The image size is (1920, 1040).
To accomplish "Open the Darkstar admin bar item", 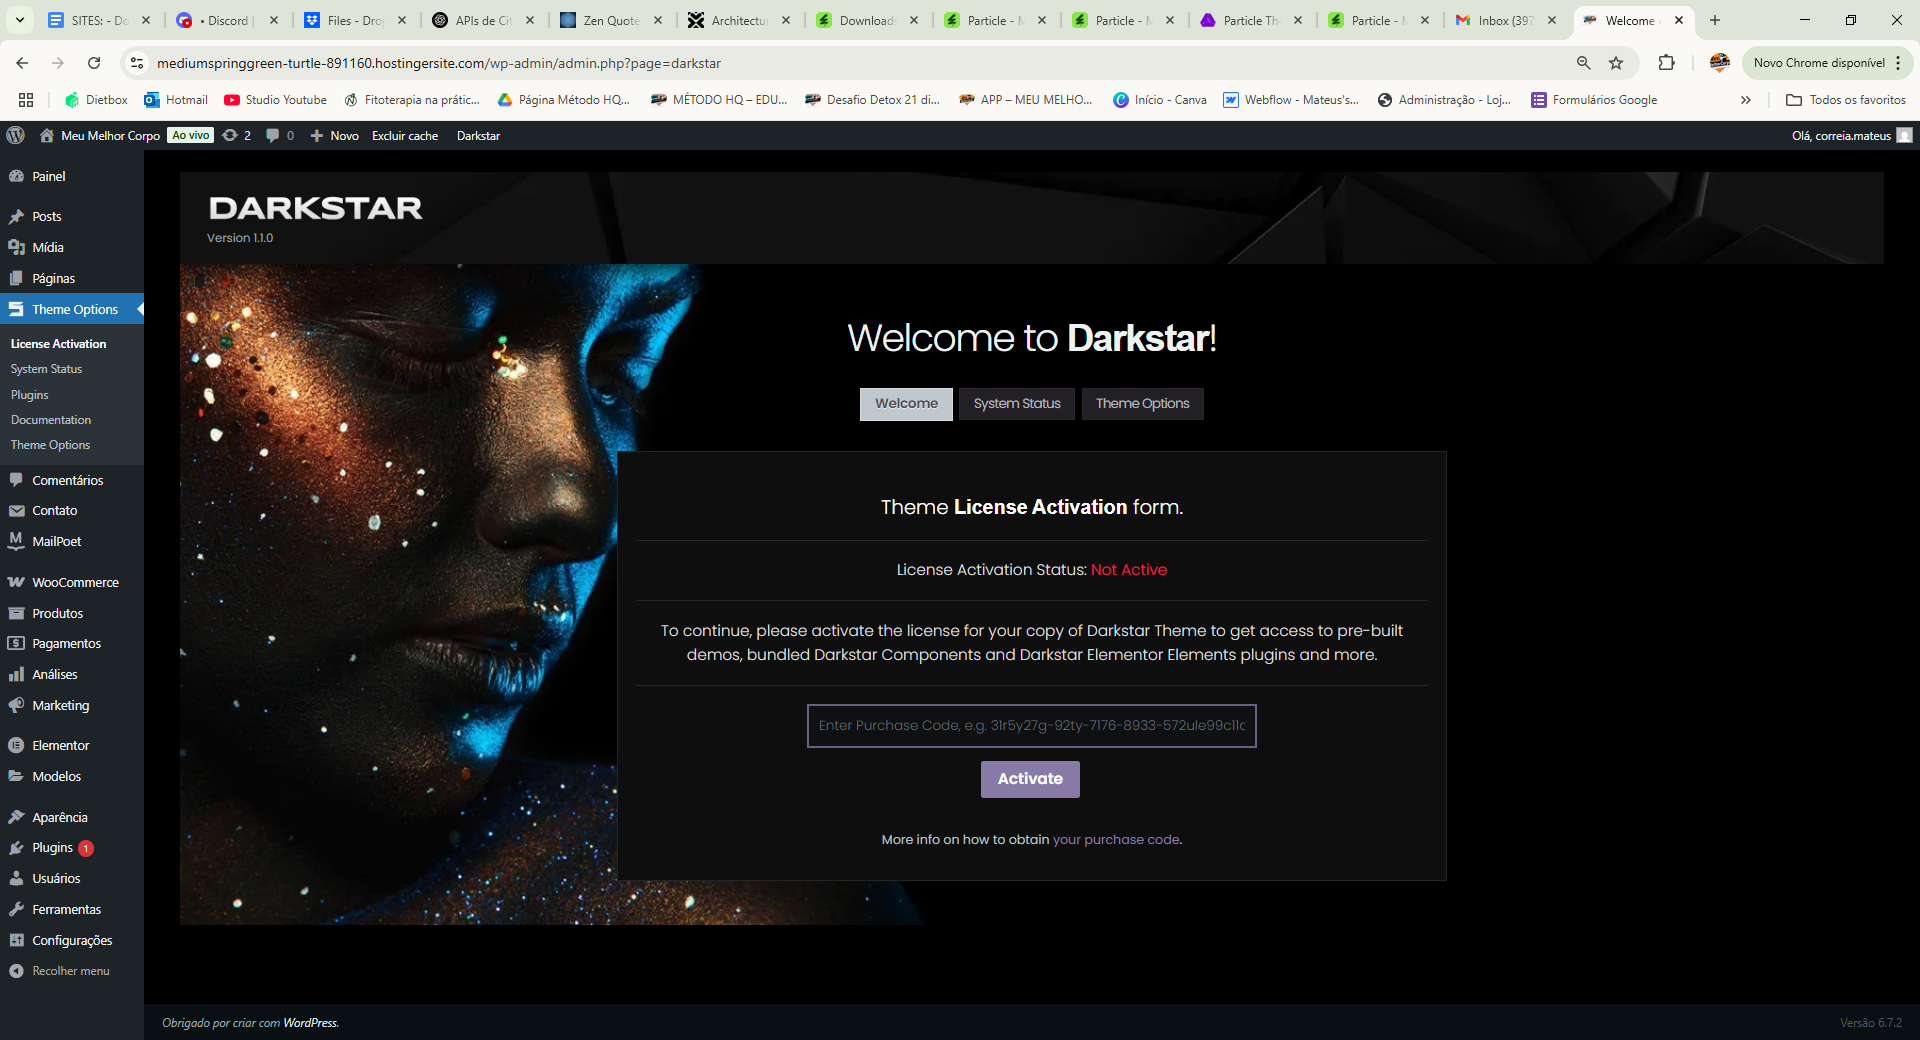I will [x=478, y=135].
